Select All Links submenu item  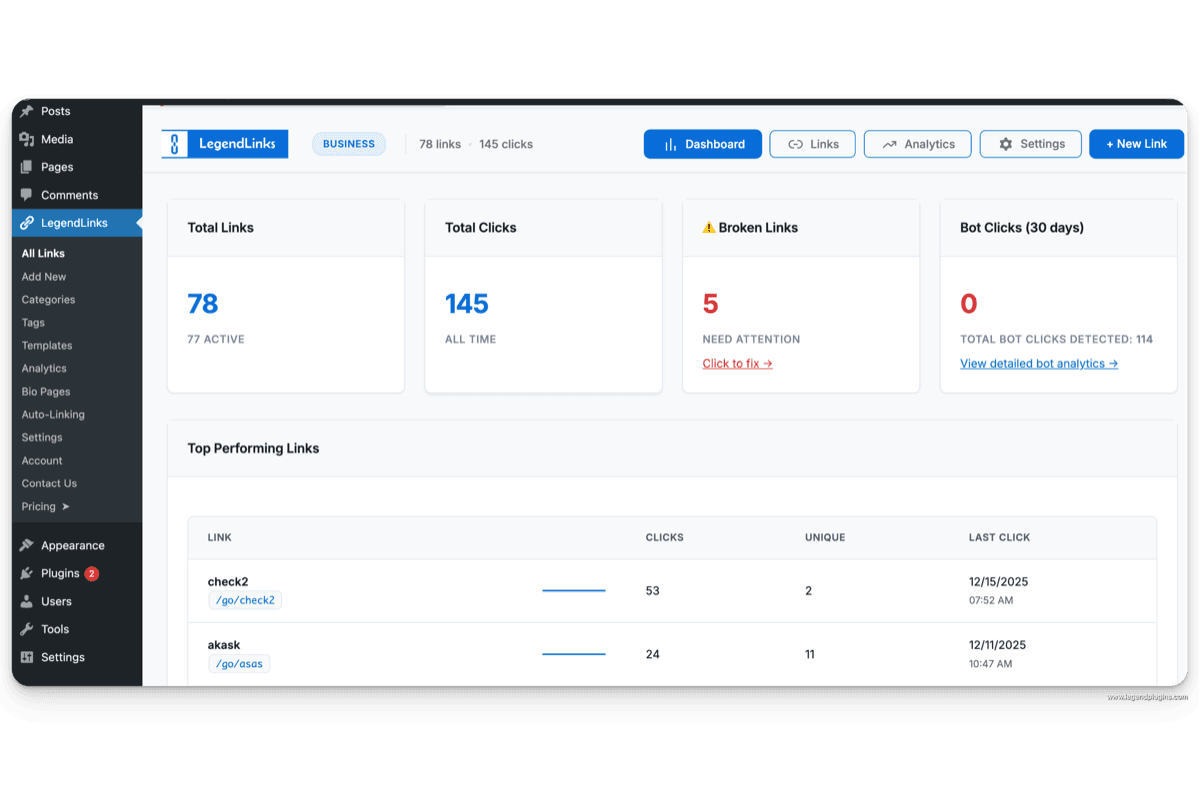click(43, 253)
